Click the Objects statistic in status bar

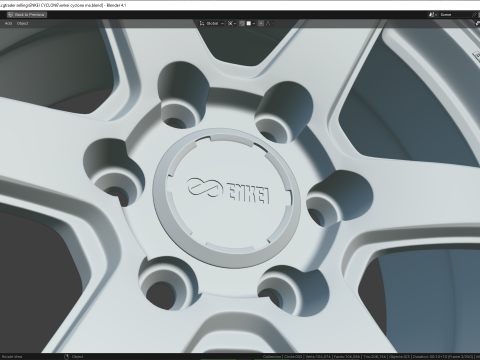click(399, 357)
